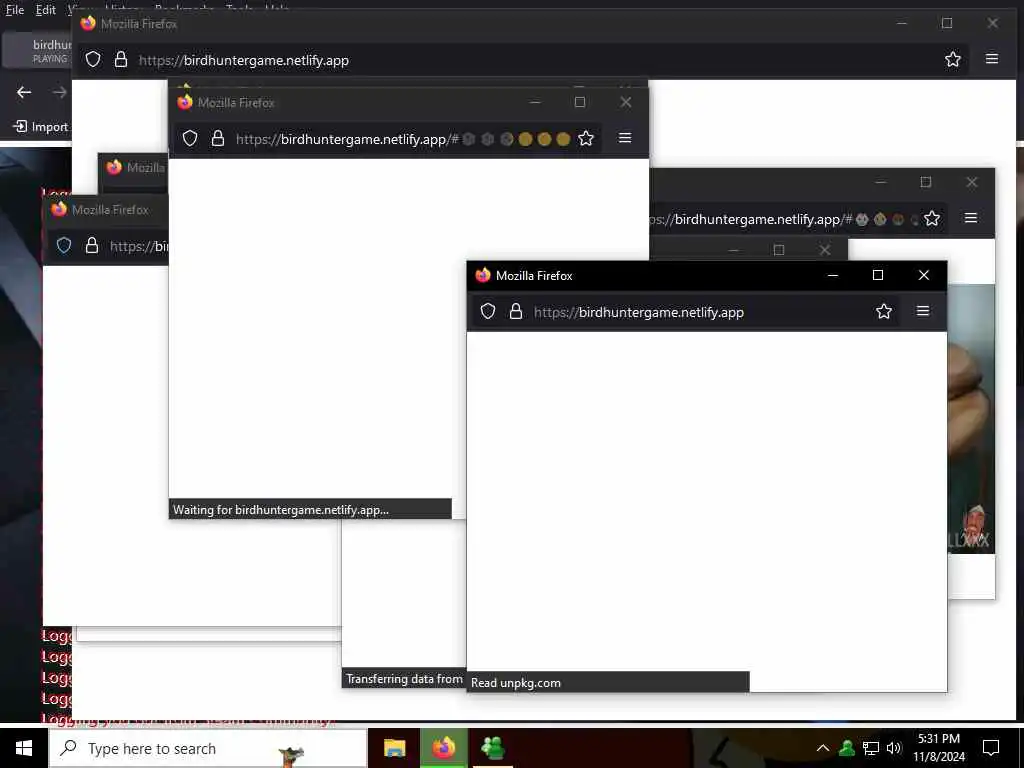Maximize the large top Firefox window
The image size is (1024, 768).
[x=947, y=23]
